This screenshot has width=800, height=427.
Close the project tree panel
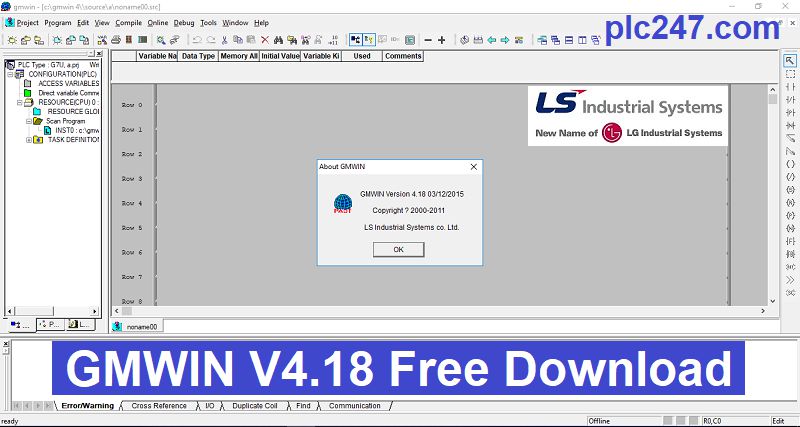coord(98,54)
